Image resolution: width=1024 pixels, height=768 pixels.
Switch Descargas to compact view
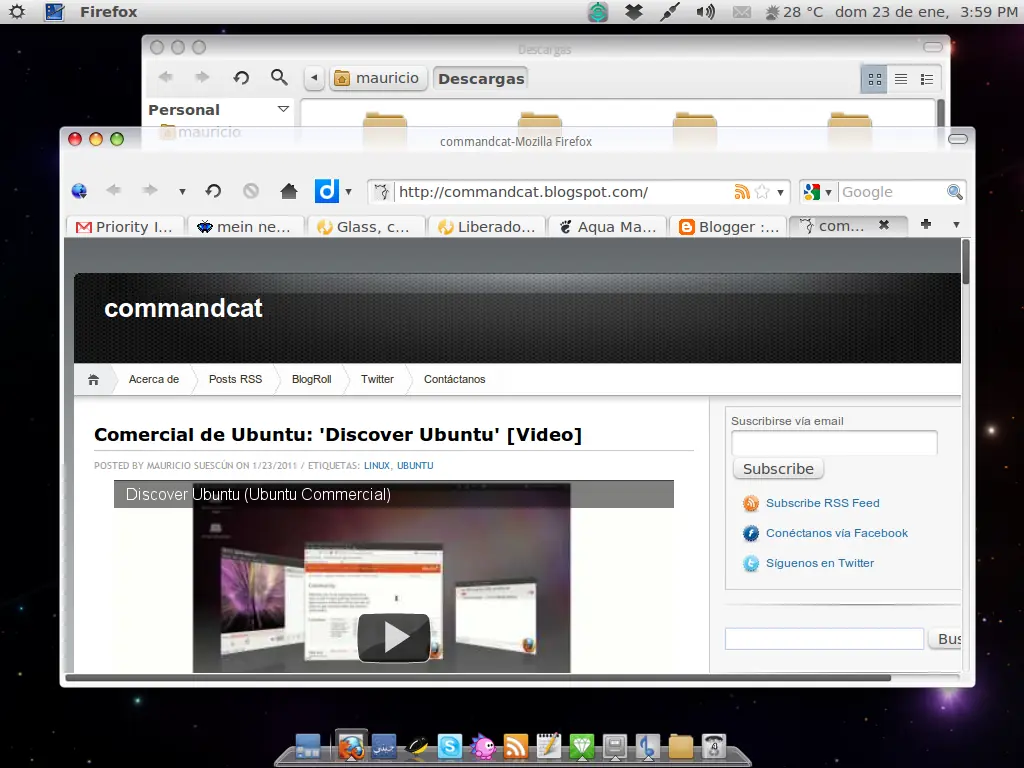click(927, 79)
